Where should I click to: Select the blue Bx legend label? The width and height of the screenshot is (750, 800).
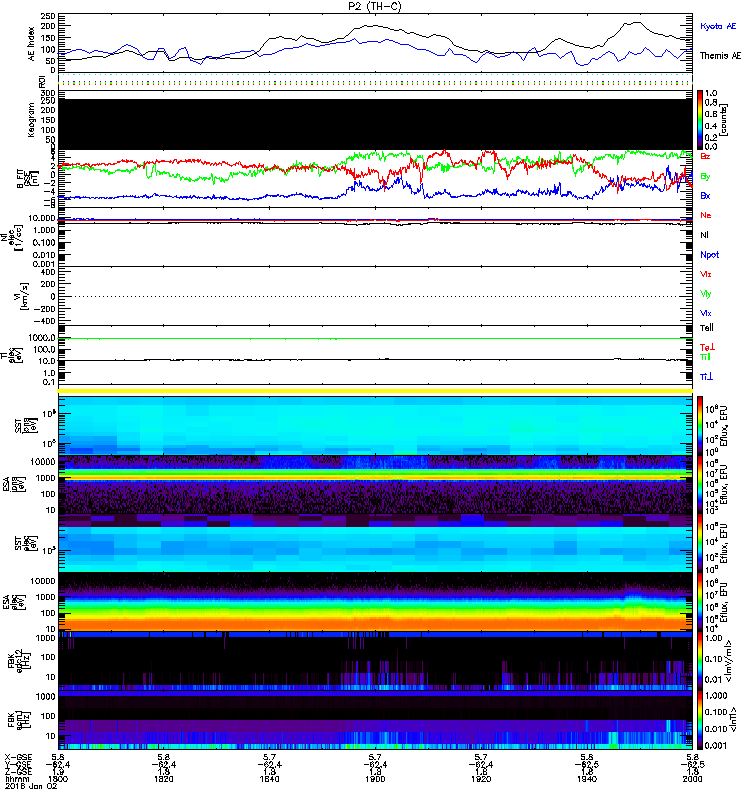click(x=705, y=196)
